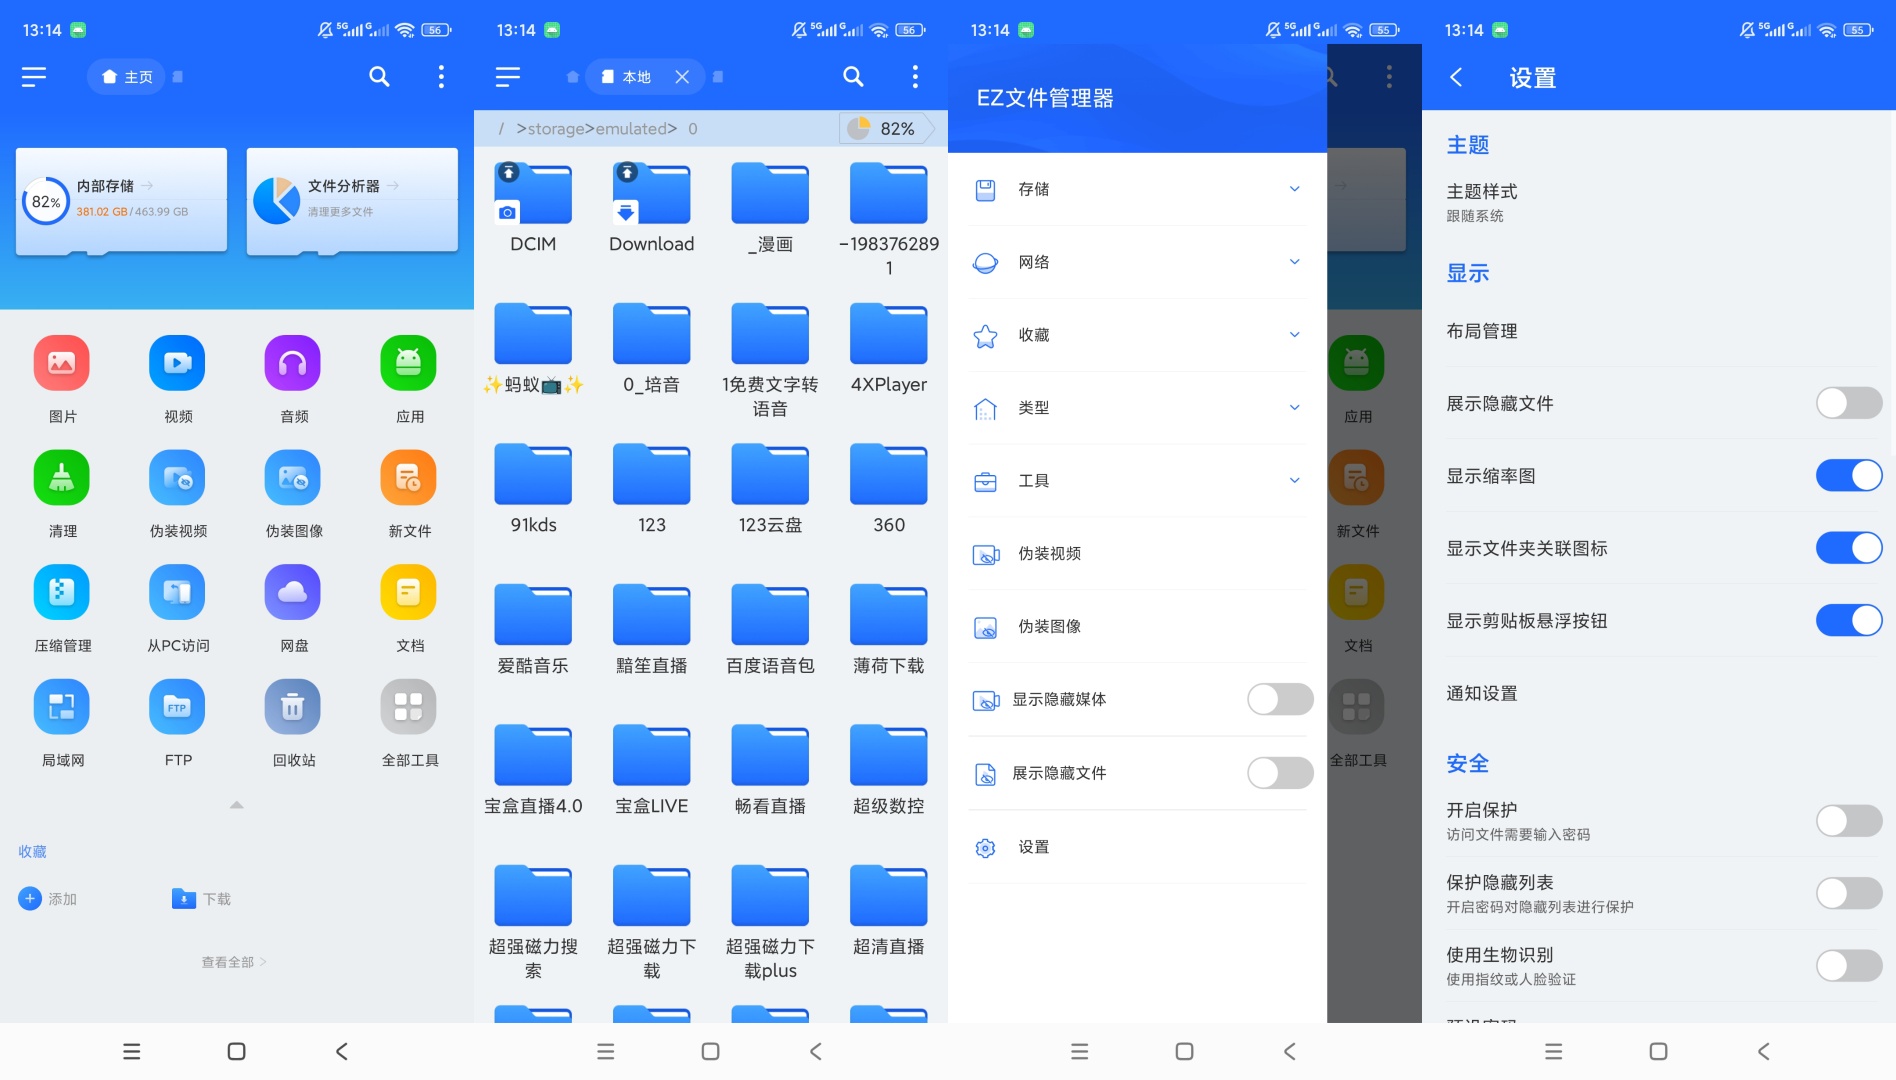Open 内部存储 card arrow

(x=147, y=185)
